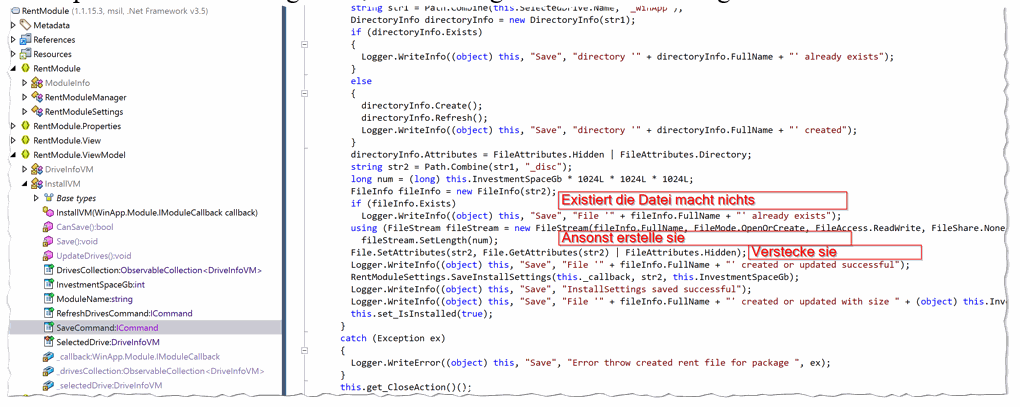The image size is (1020, 407).
Task: Click the CanSave method icon
Action: pos(48,227)
